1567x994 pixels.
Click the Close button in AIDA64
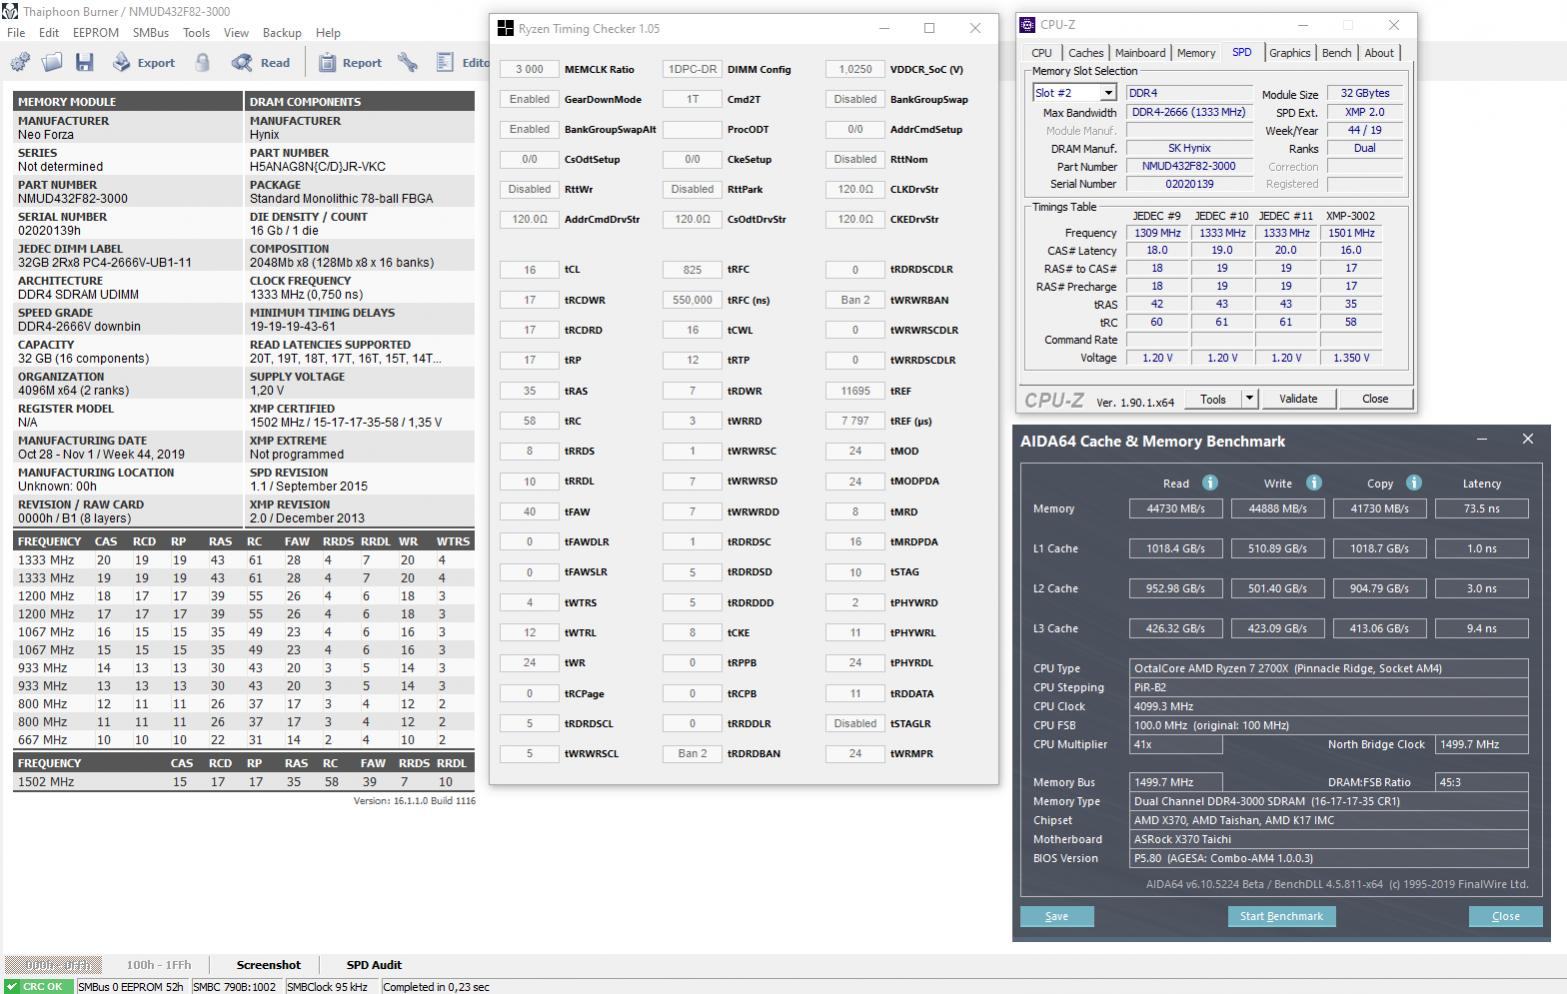[x=1505, y=916]
